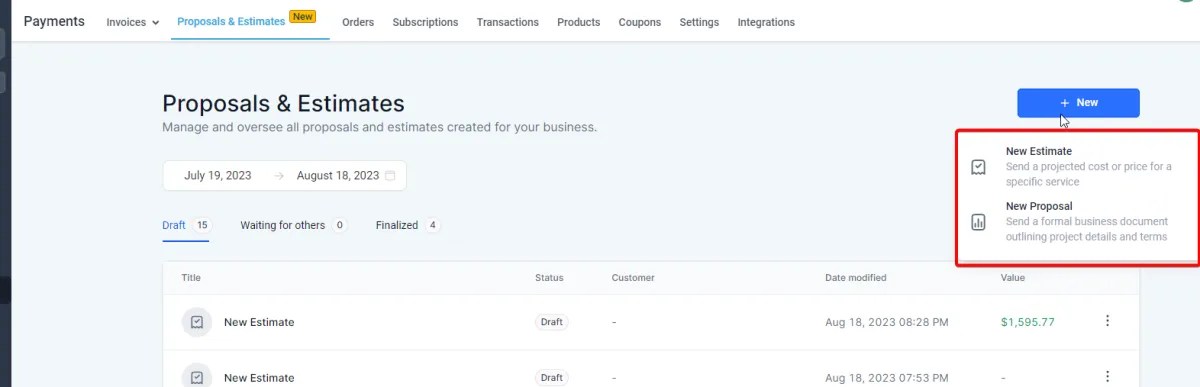Viewport: 1200px width, 387px height.
Task: Click the Date modified column header
Action: pyautogui.click(x=855, y=277)
